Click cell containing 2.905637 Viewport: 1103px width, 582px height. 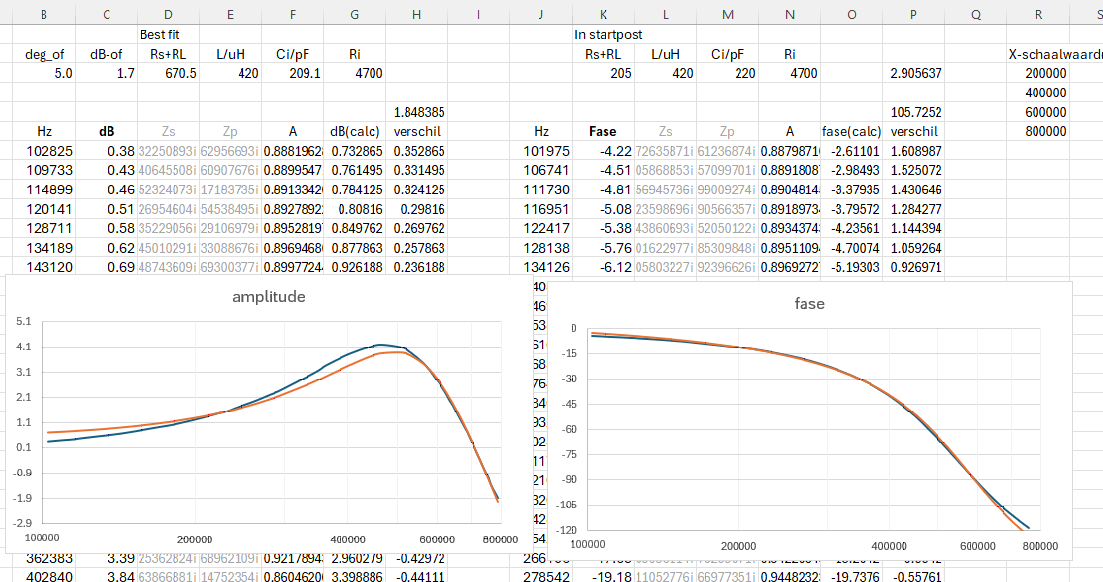913,73
